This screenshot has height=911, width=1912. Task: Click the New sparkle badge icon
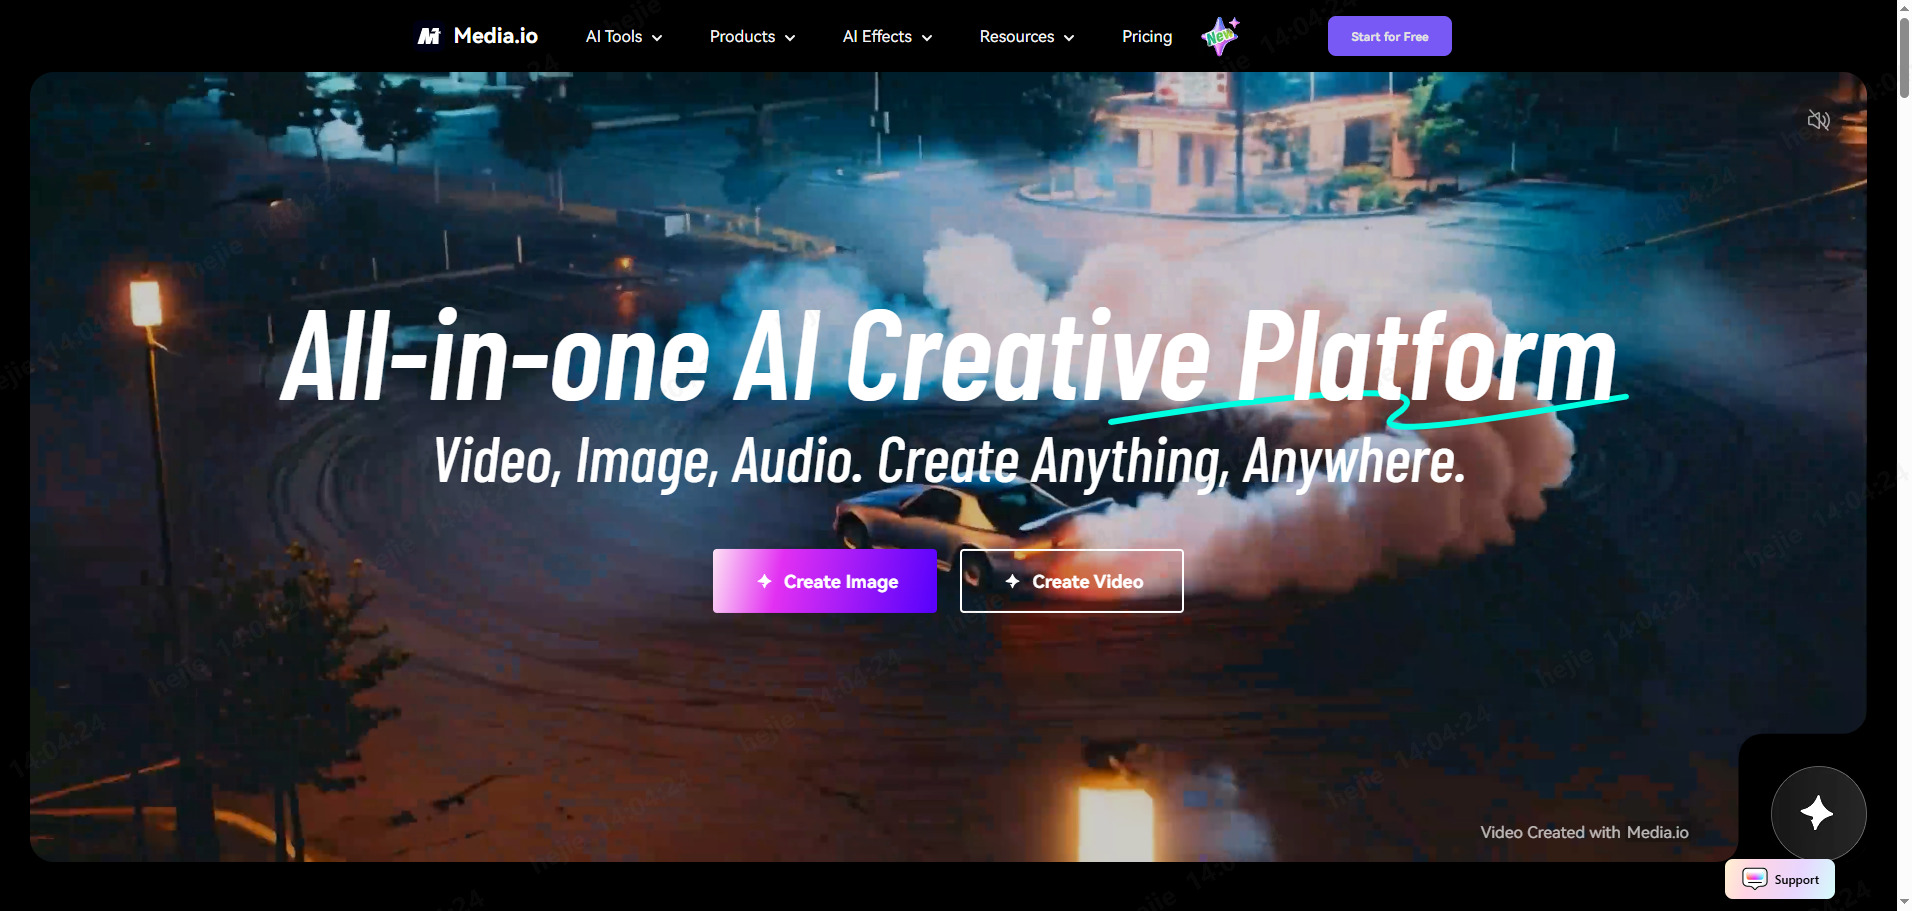click(1220, 36)
